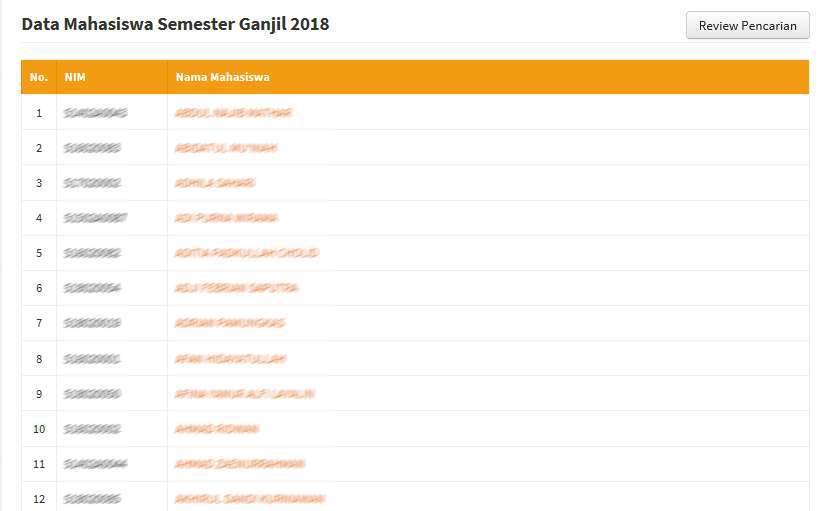The height and width of the screenshot is (511, 829).
Task: Open the student name link in row 7
Action: (x=229, y=323)
